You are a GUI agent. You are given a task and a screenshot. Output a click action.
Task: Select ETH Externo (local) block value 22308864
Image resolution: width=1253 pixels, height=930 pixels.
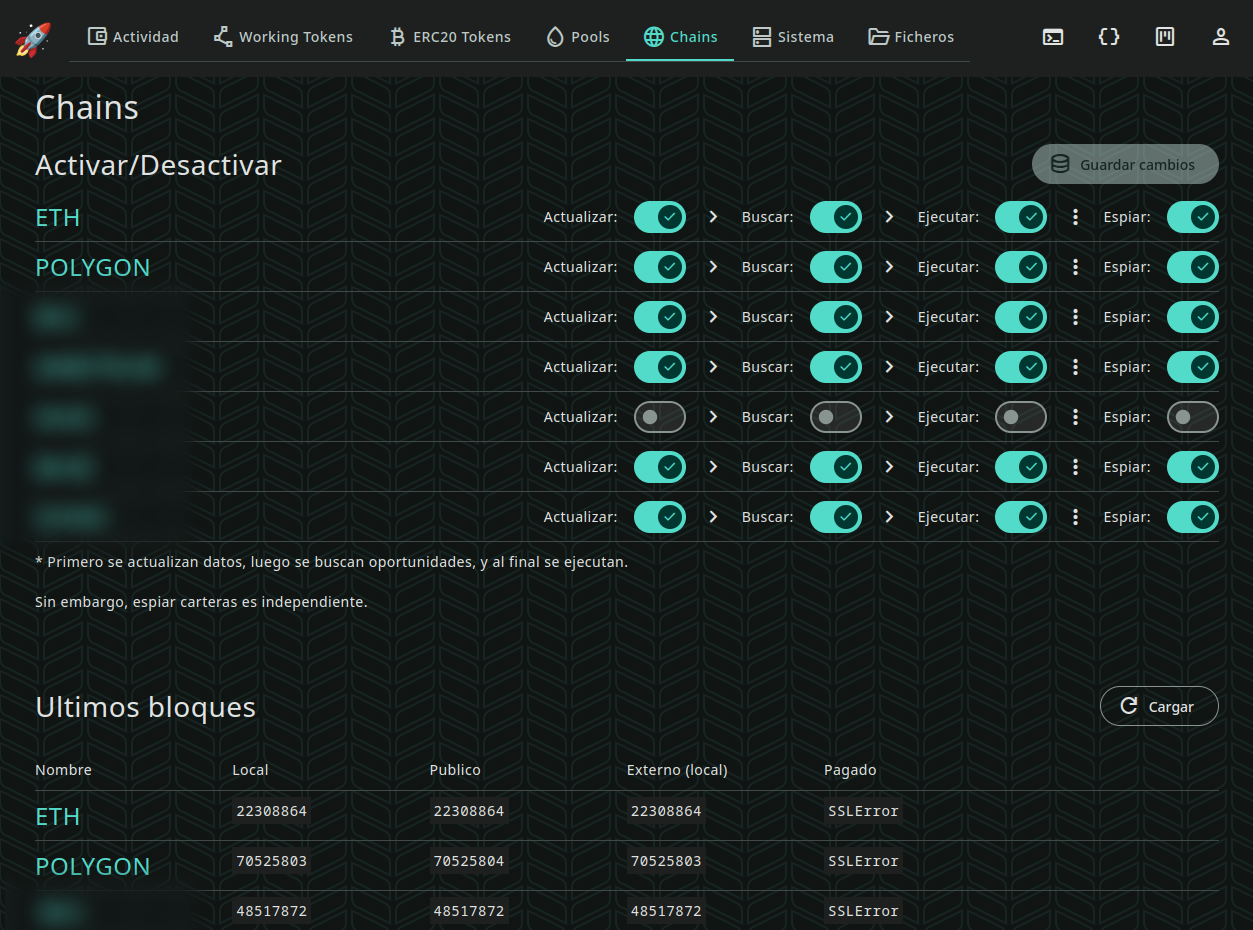(666, 811)
